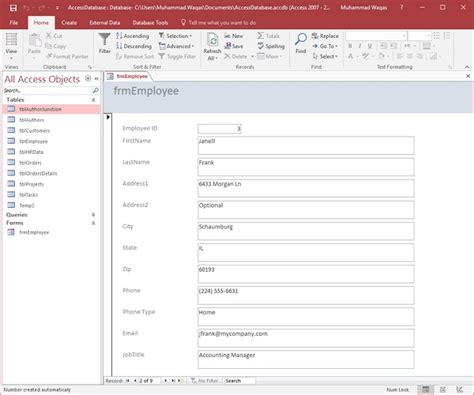Open the All Access Objects pane menu
474x395 pixels.
click(x=88, y=79)
